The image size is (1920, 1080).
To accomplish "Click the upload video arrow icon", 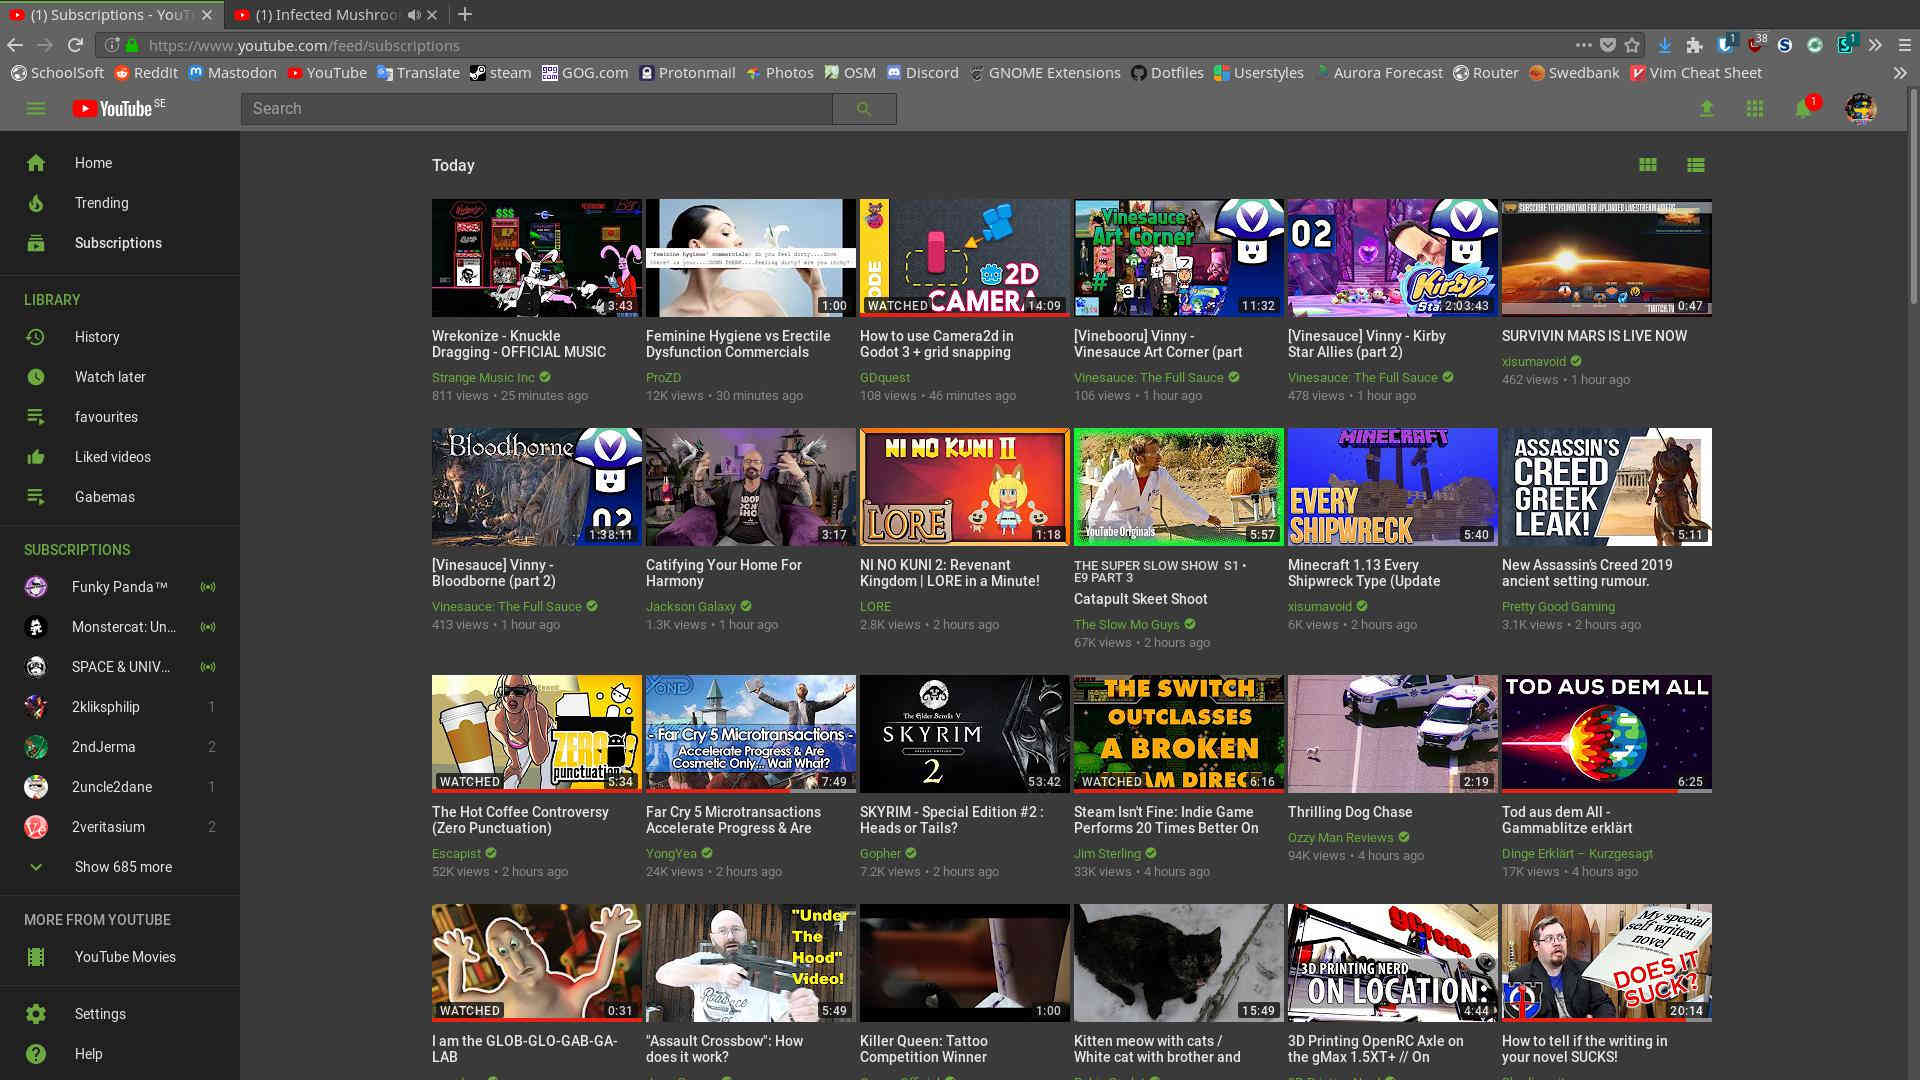I will click(1707, 108).
